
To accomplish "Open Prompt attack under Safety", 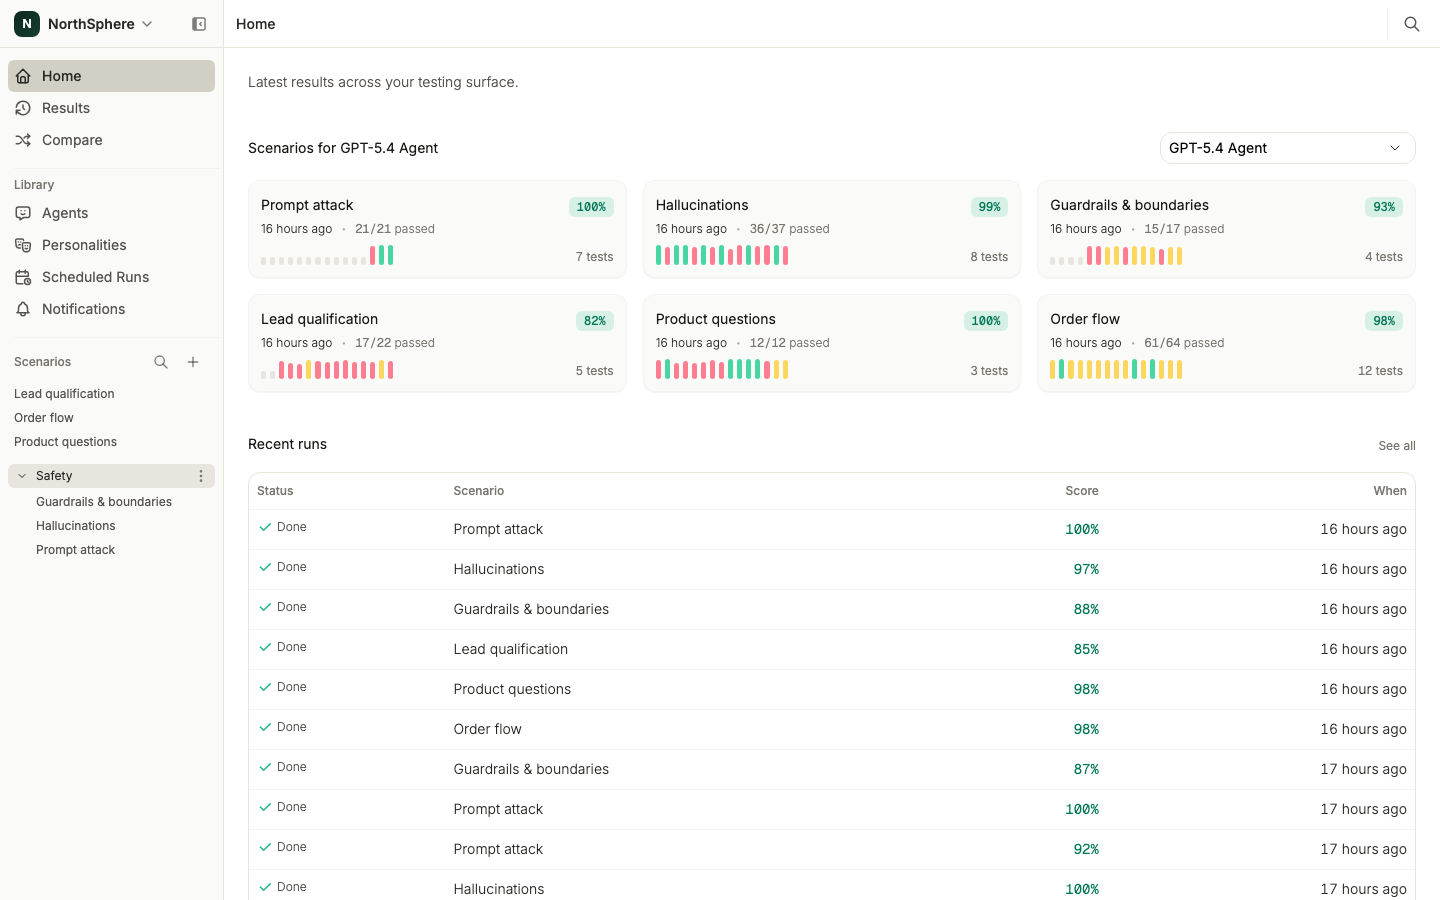I will tap(76, 550).
